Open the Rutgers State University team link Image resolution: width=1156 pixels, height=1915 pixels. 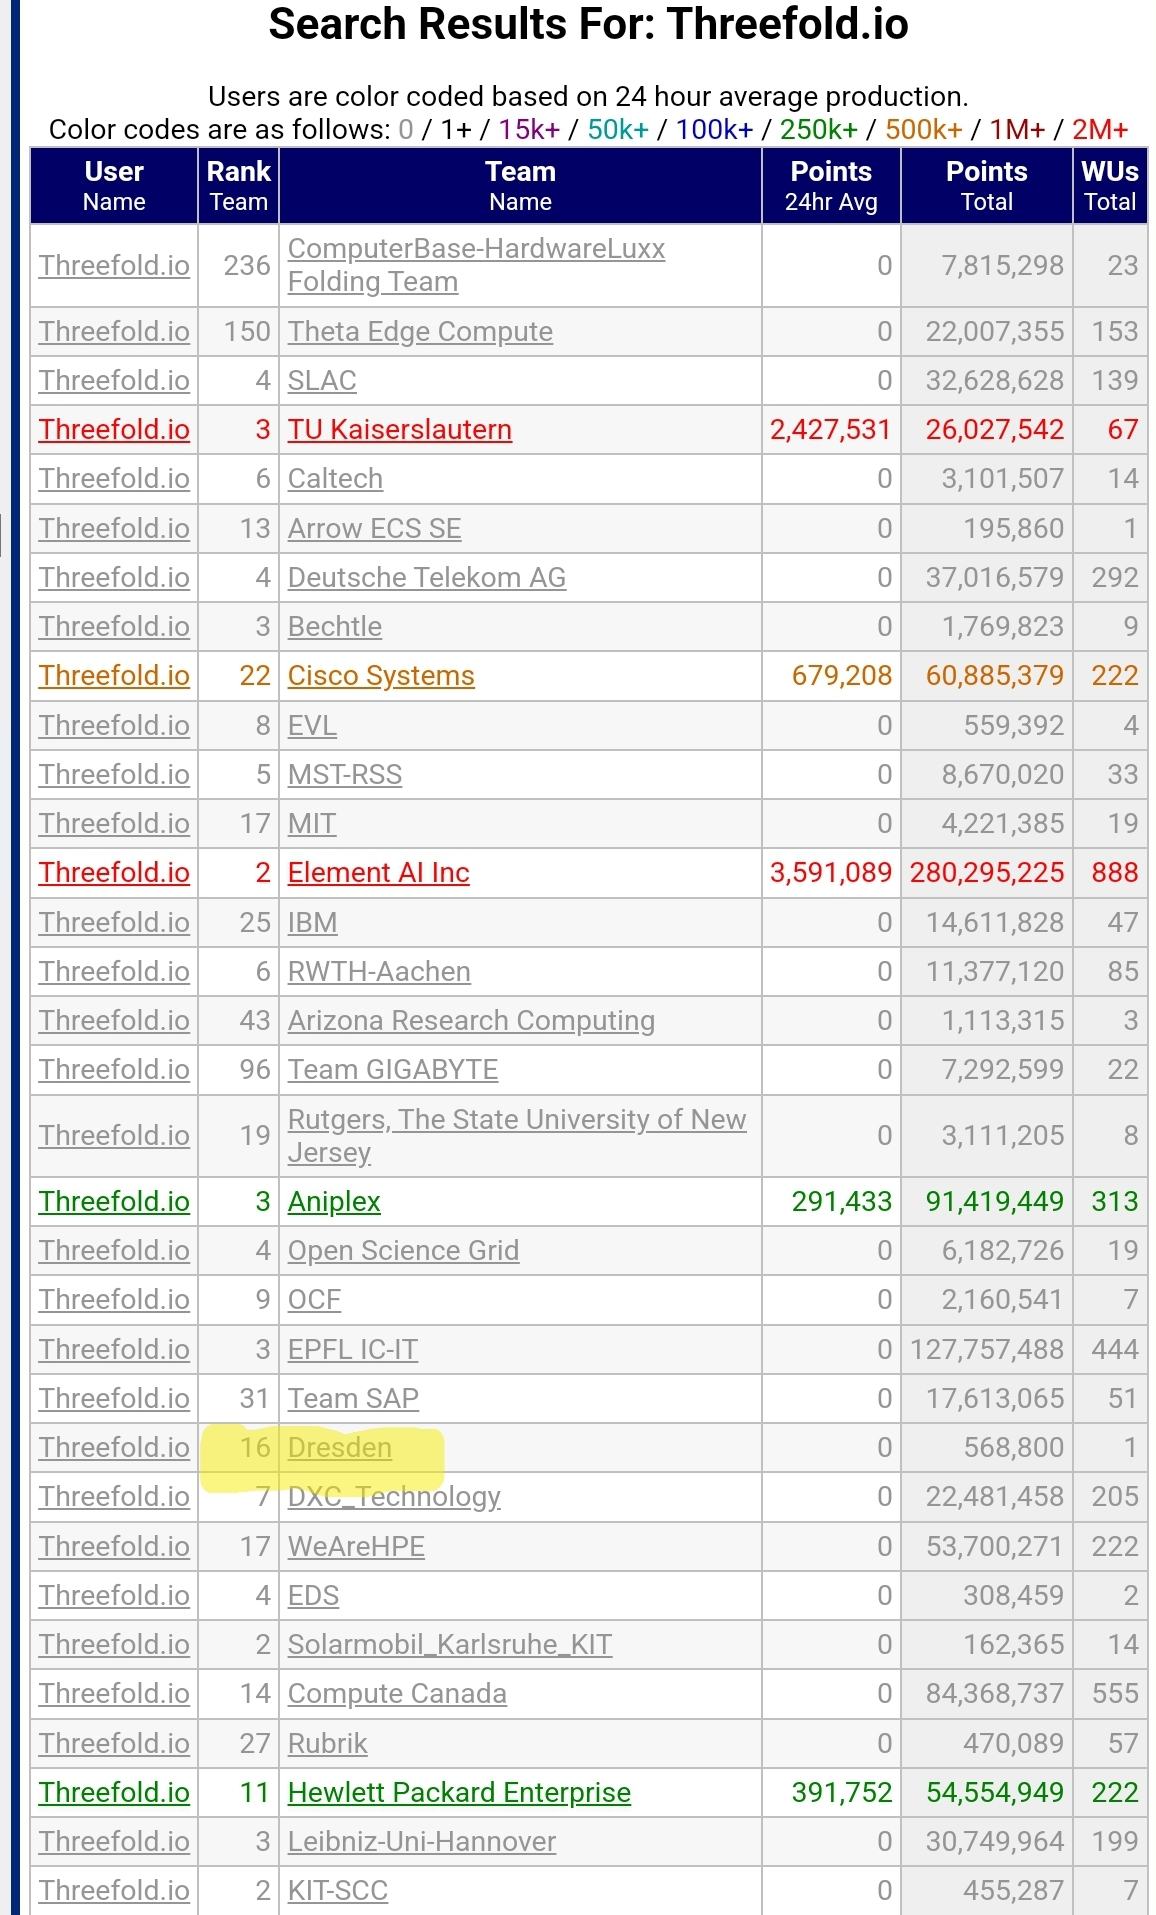(517, 1135)
